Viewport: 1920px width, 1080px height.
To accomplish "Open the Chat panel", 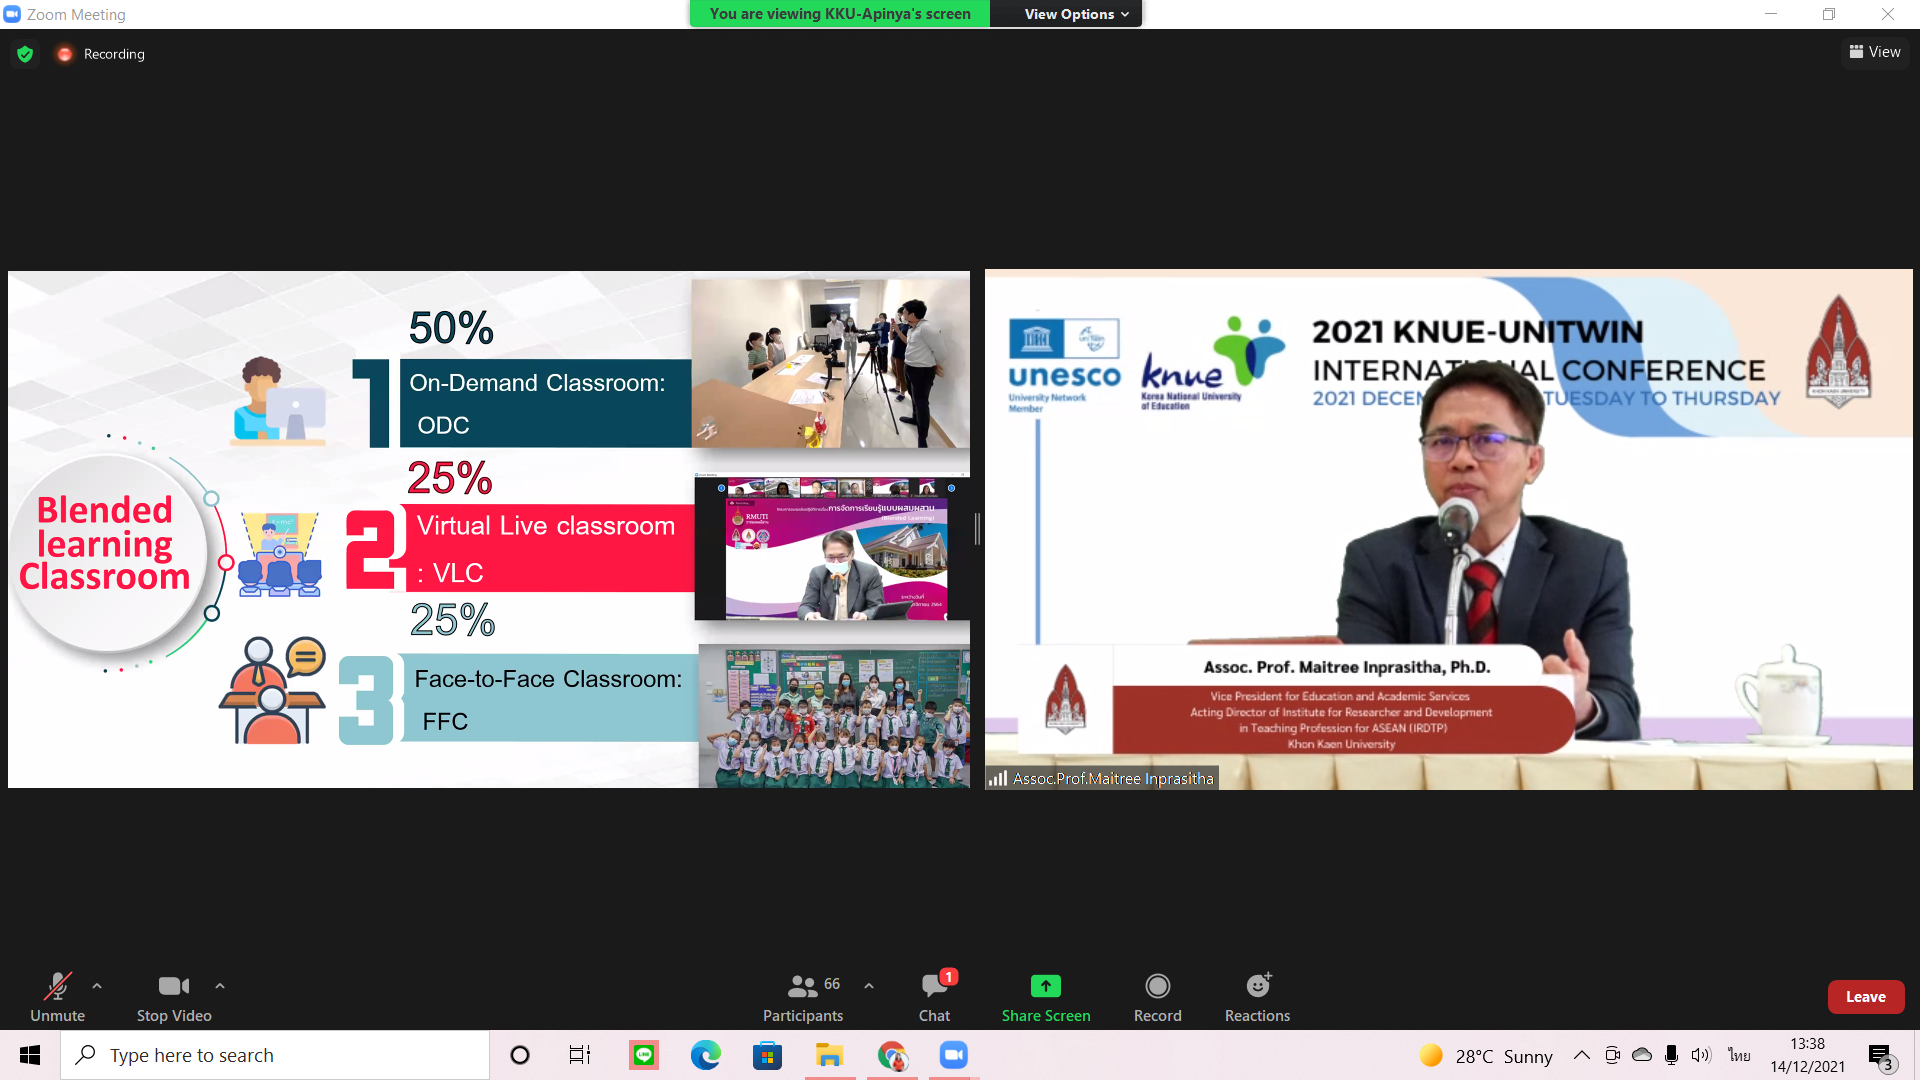I will point(935,997).
